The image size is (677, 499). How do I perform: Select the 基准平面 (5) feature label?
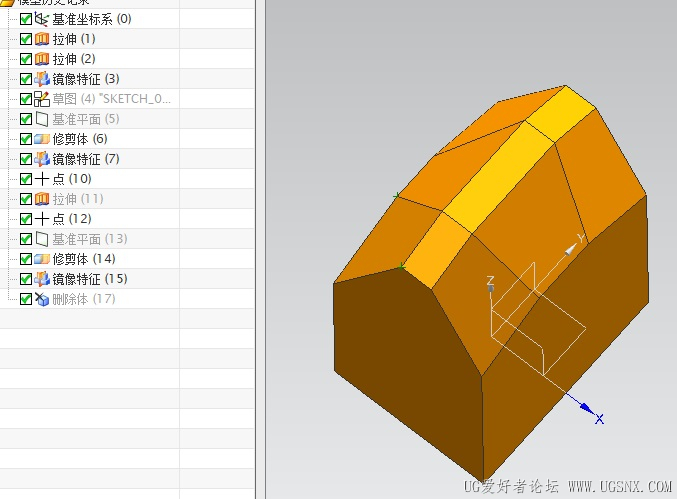click(86, 119)
